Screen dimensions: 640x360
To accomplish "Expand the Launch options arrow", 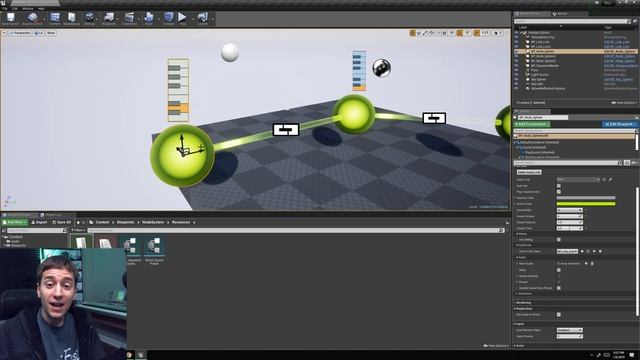I will coord(212,19).
